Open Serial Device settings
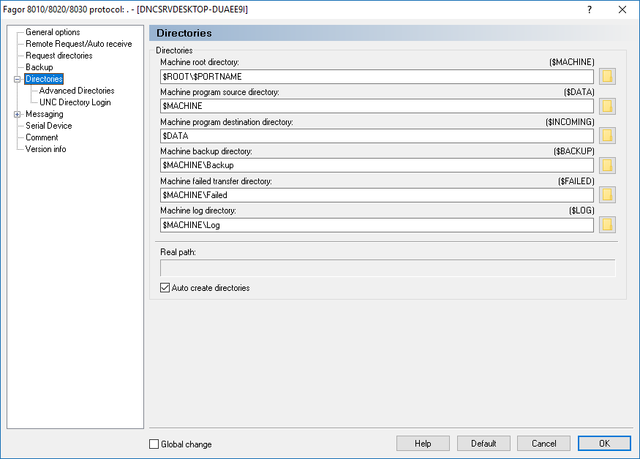This screenshot has width=640, height=459. [49, 126]
